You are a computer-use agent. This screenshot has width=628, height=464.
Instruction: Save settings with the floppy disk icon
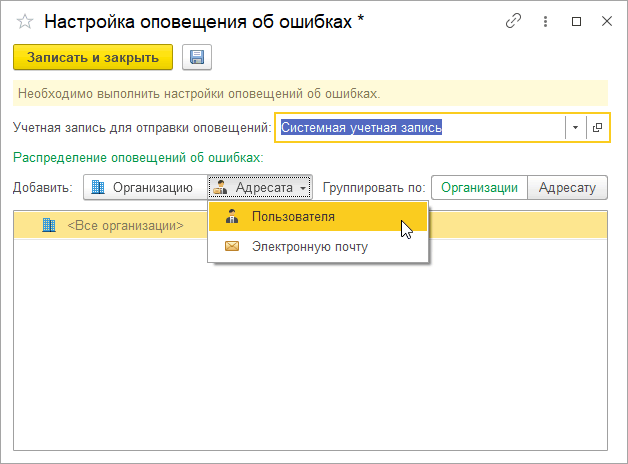click(x=196, y=58)
